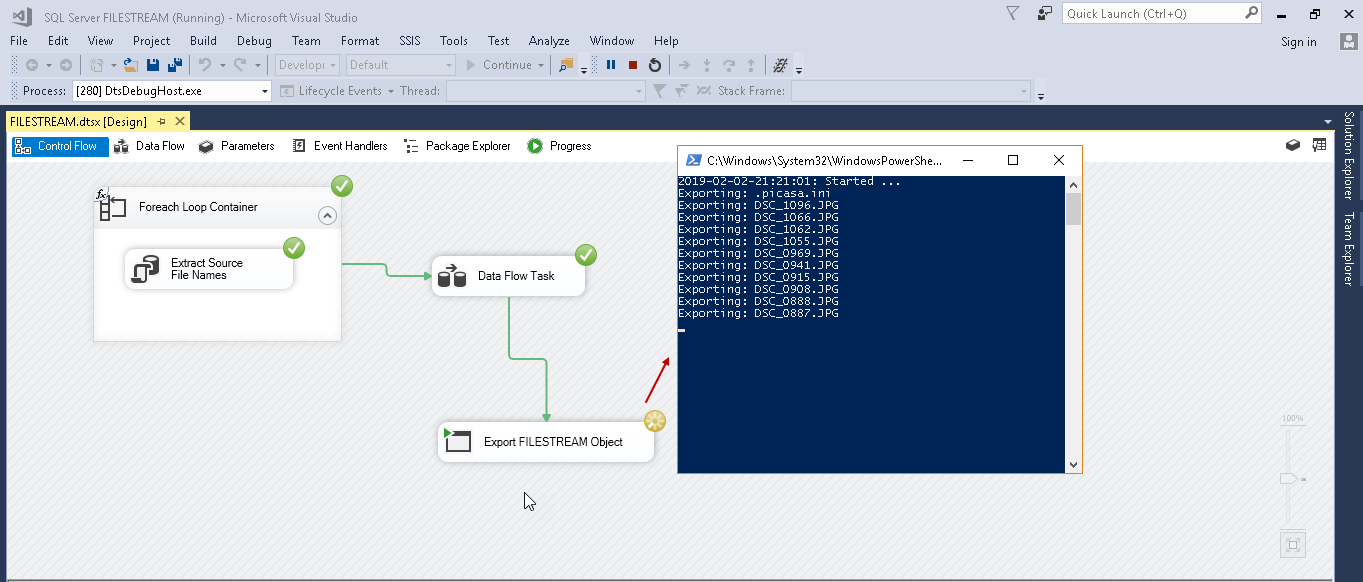Click the Continue button

pyautogui.click(x=499, y=65)
